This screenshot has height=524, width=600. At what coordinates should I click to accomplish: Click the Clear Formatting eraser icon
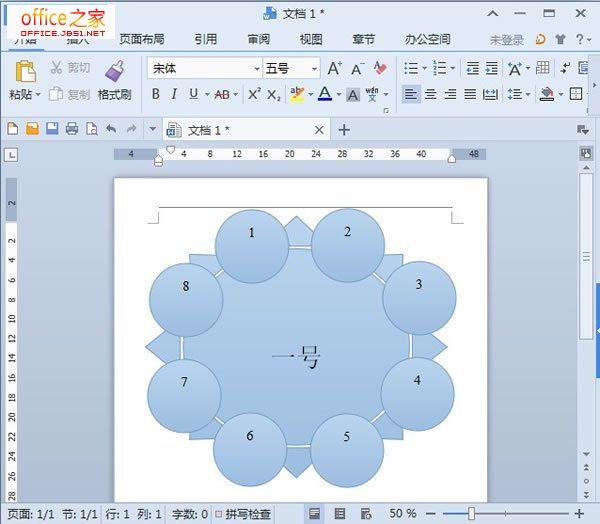pos(380,68)
